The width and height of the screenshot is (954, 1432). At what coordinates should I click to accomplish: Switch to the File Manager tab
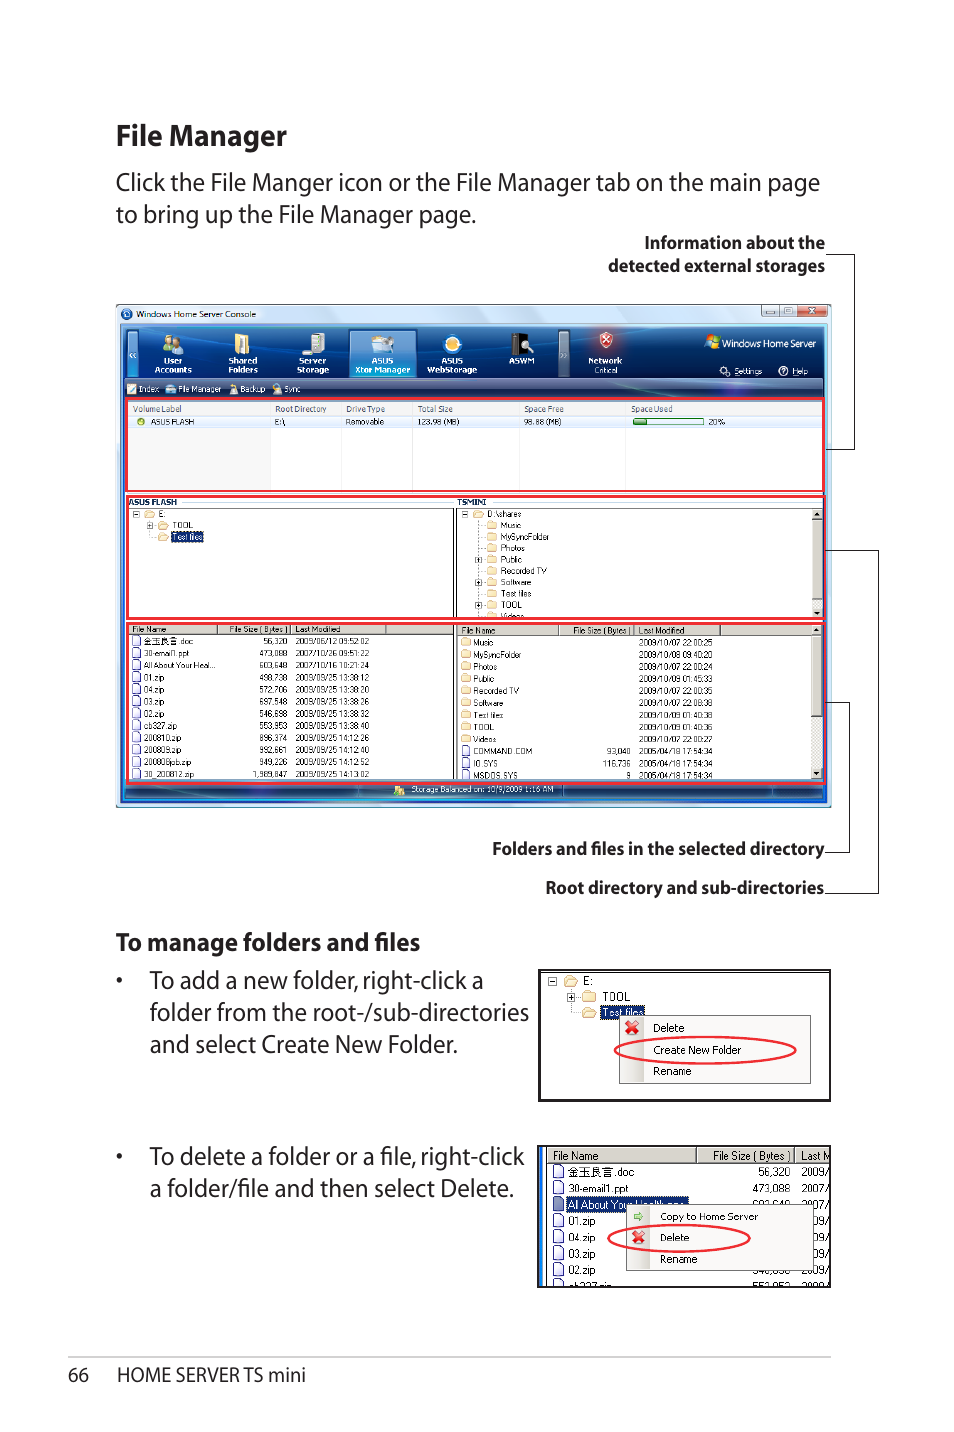(x=194, y=389)
